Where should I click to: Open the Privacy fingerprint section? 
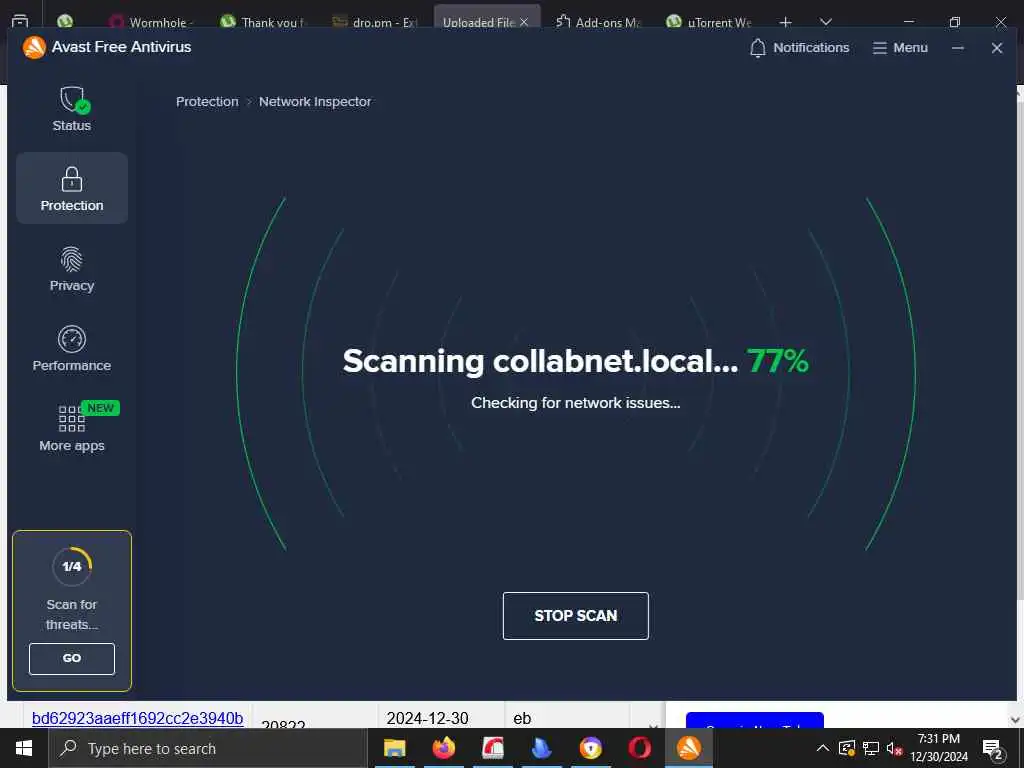72,268
